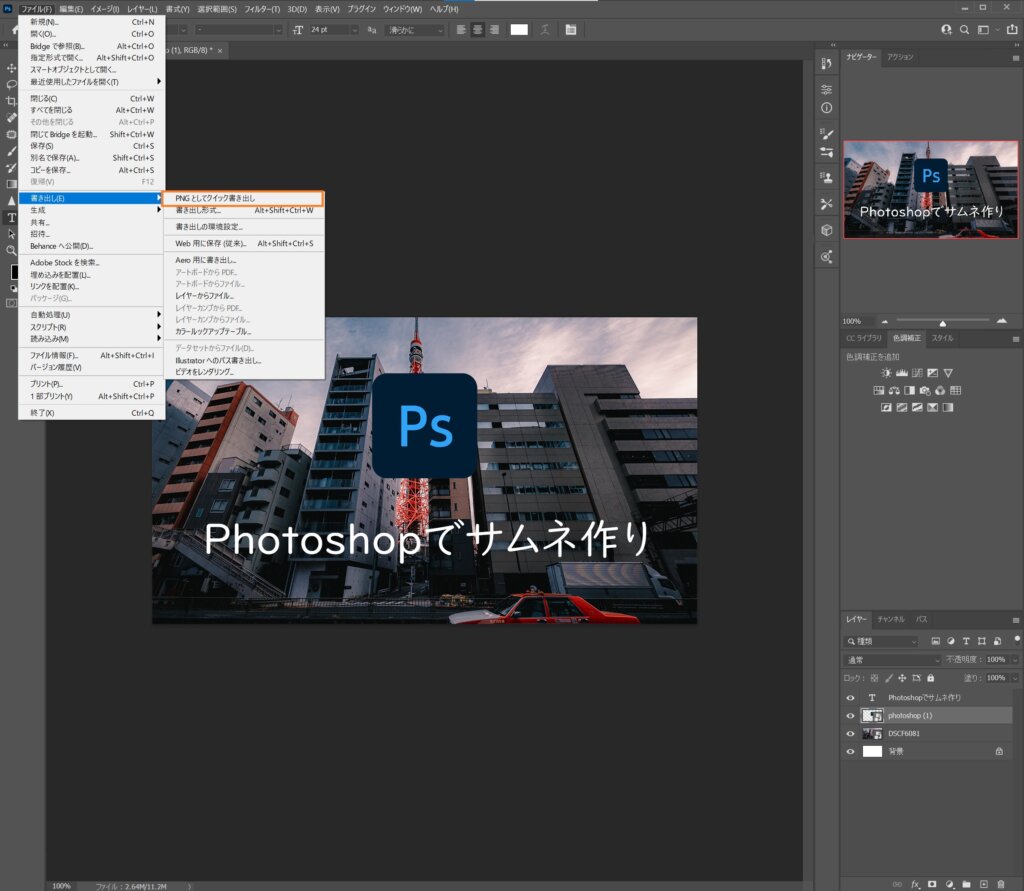Hide the 背景 layer
The height and width of the screenshot is (891, 1024).
pyautogui.click(x=850, y=751)
